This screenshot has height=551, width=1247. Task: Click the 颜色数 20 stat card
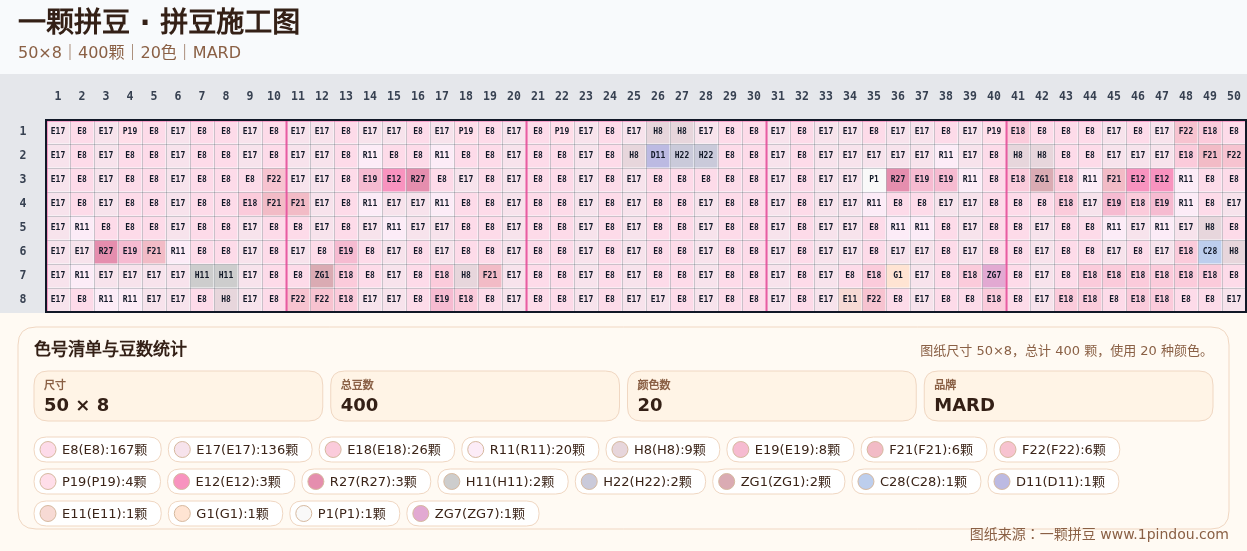pos(772,396)
